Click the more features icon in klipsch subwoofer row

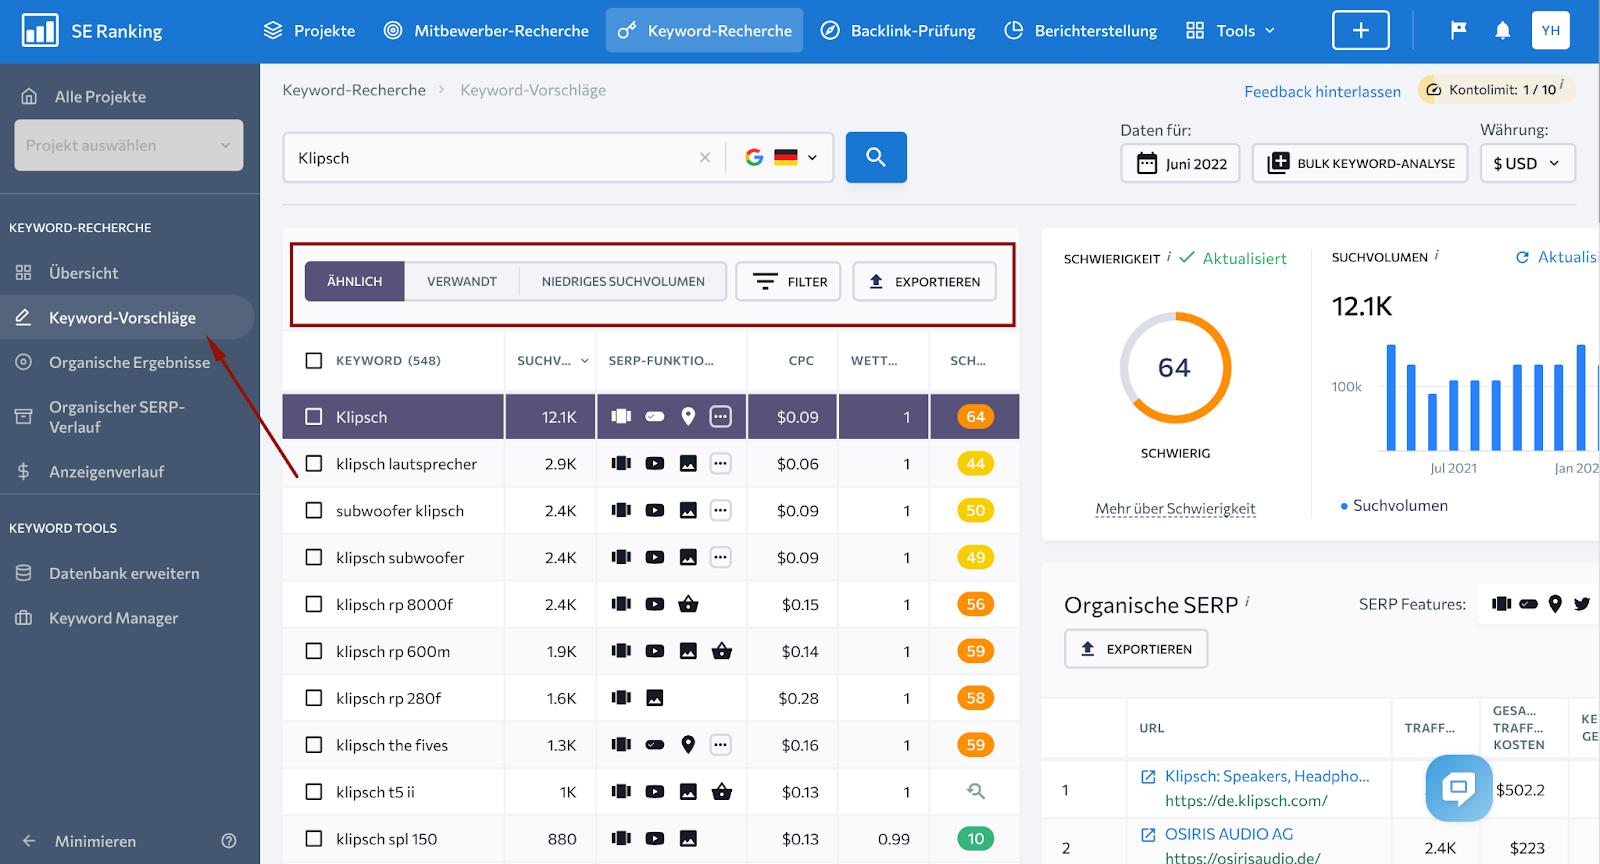pyautogui.click(x=721, y=557)
